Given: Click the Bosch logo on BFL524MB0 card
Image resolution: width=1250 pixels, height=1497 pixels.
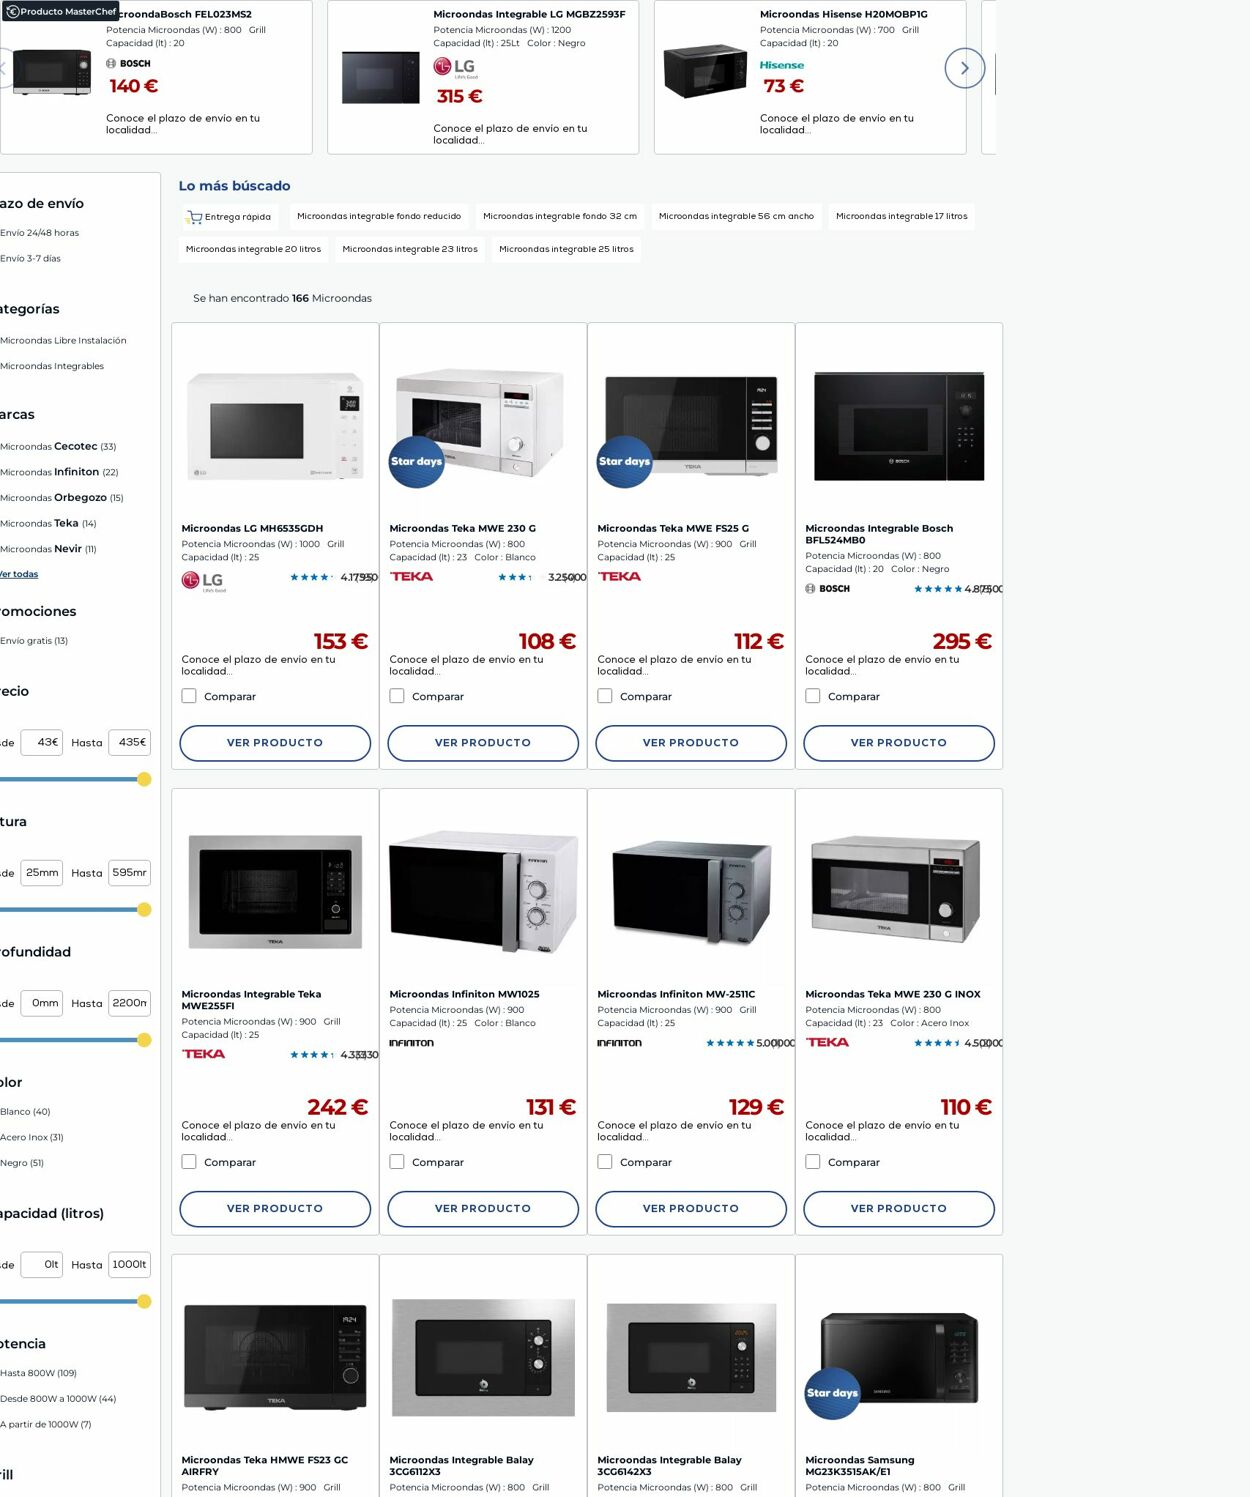Looking at the screenshot, I should (827, 589).
